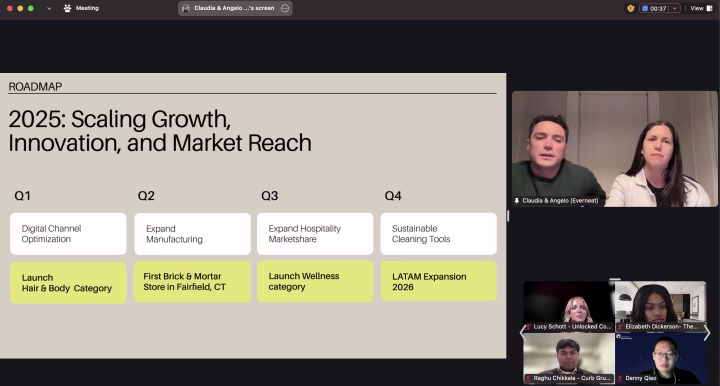
Task: Click muted mic icon beside Elizabeth Dickerson
Action: 620,327
